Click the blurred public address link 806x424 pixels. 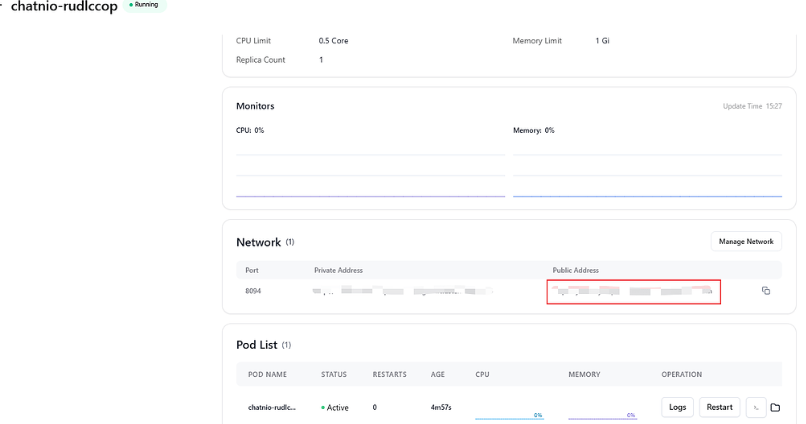point(634,291)
